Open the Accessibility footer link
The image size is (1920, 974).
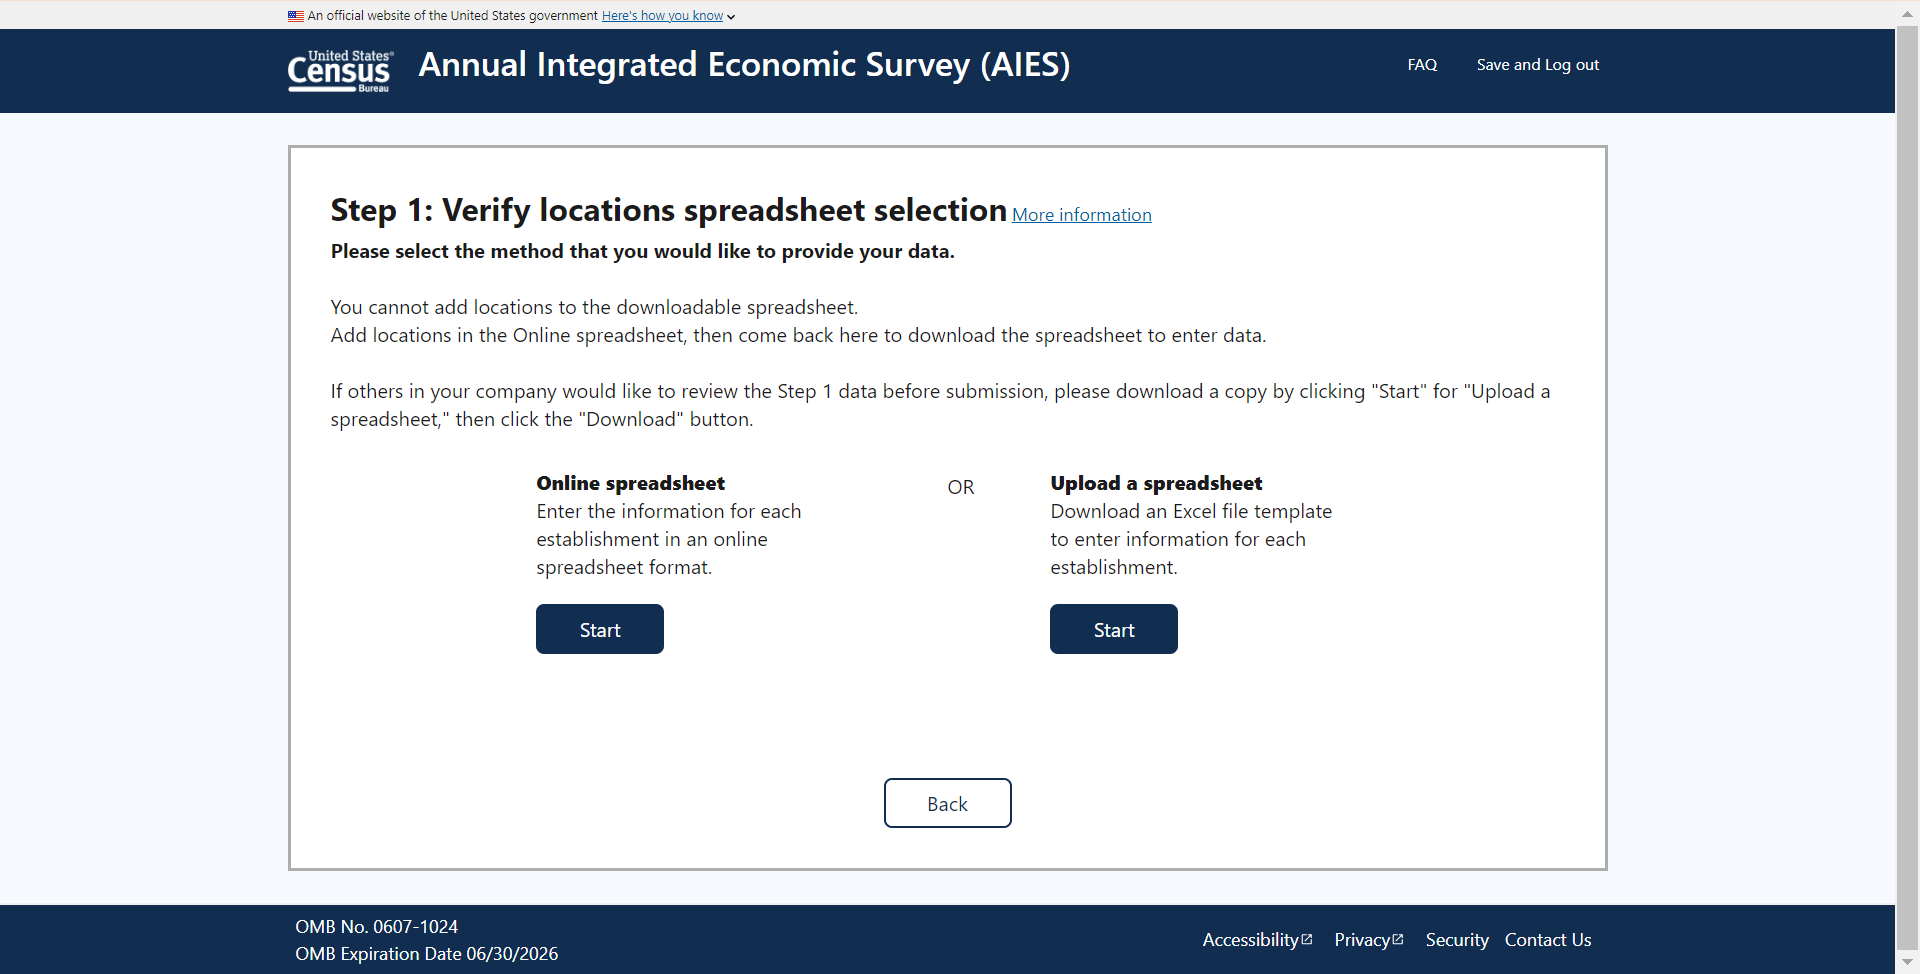1249,940
